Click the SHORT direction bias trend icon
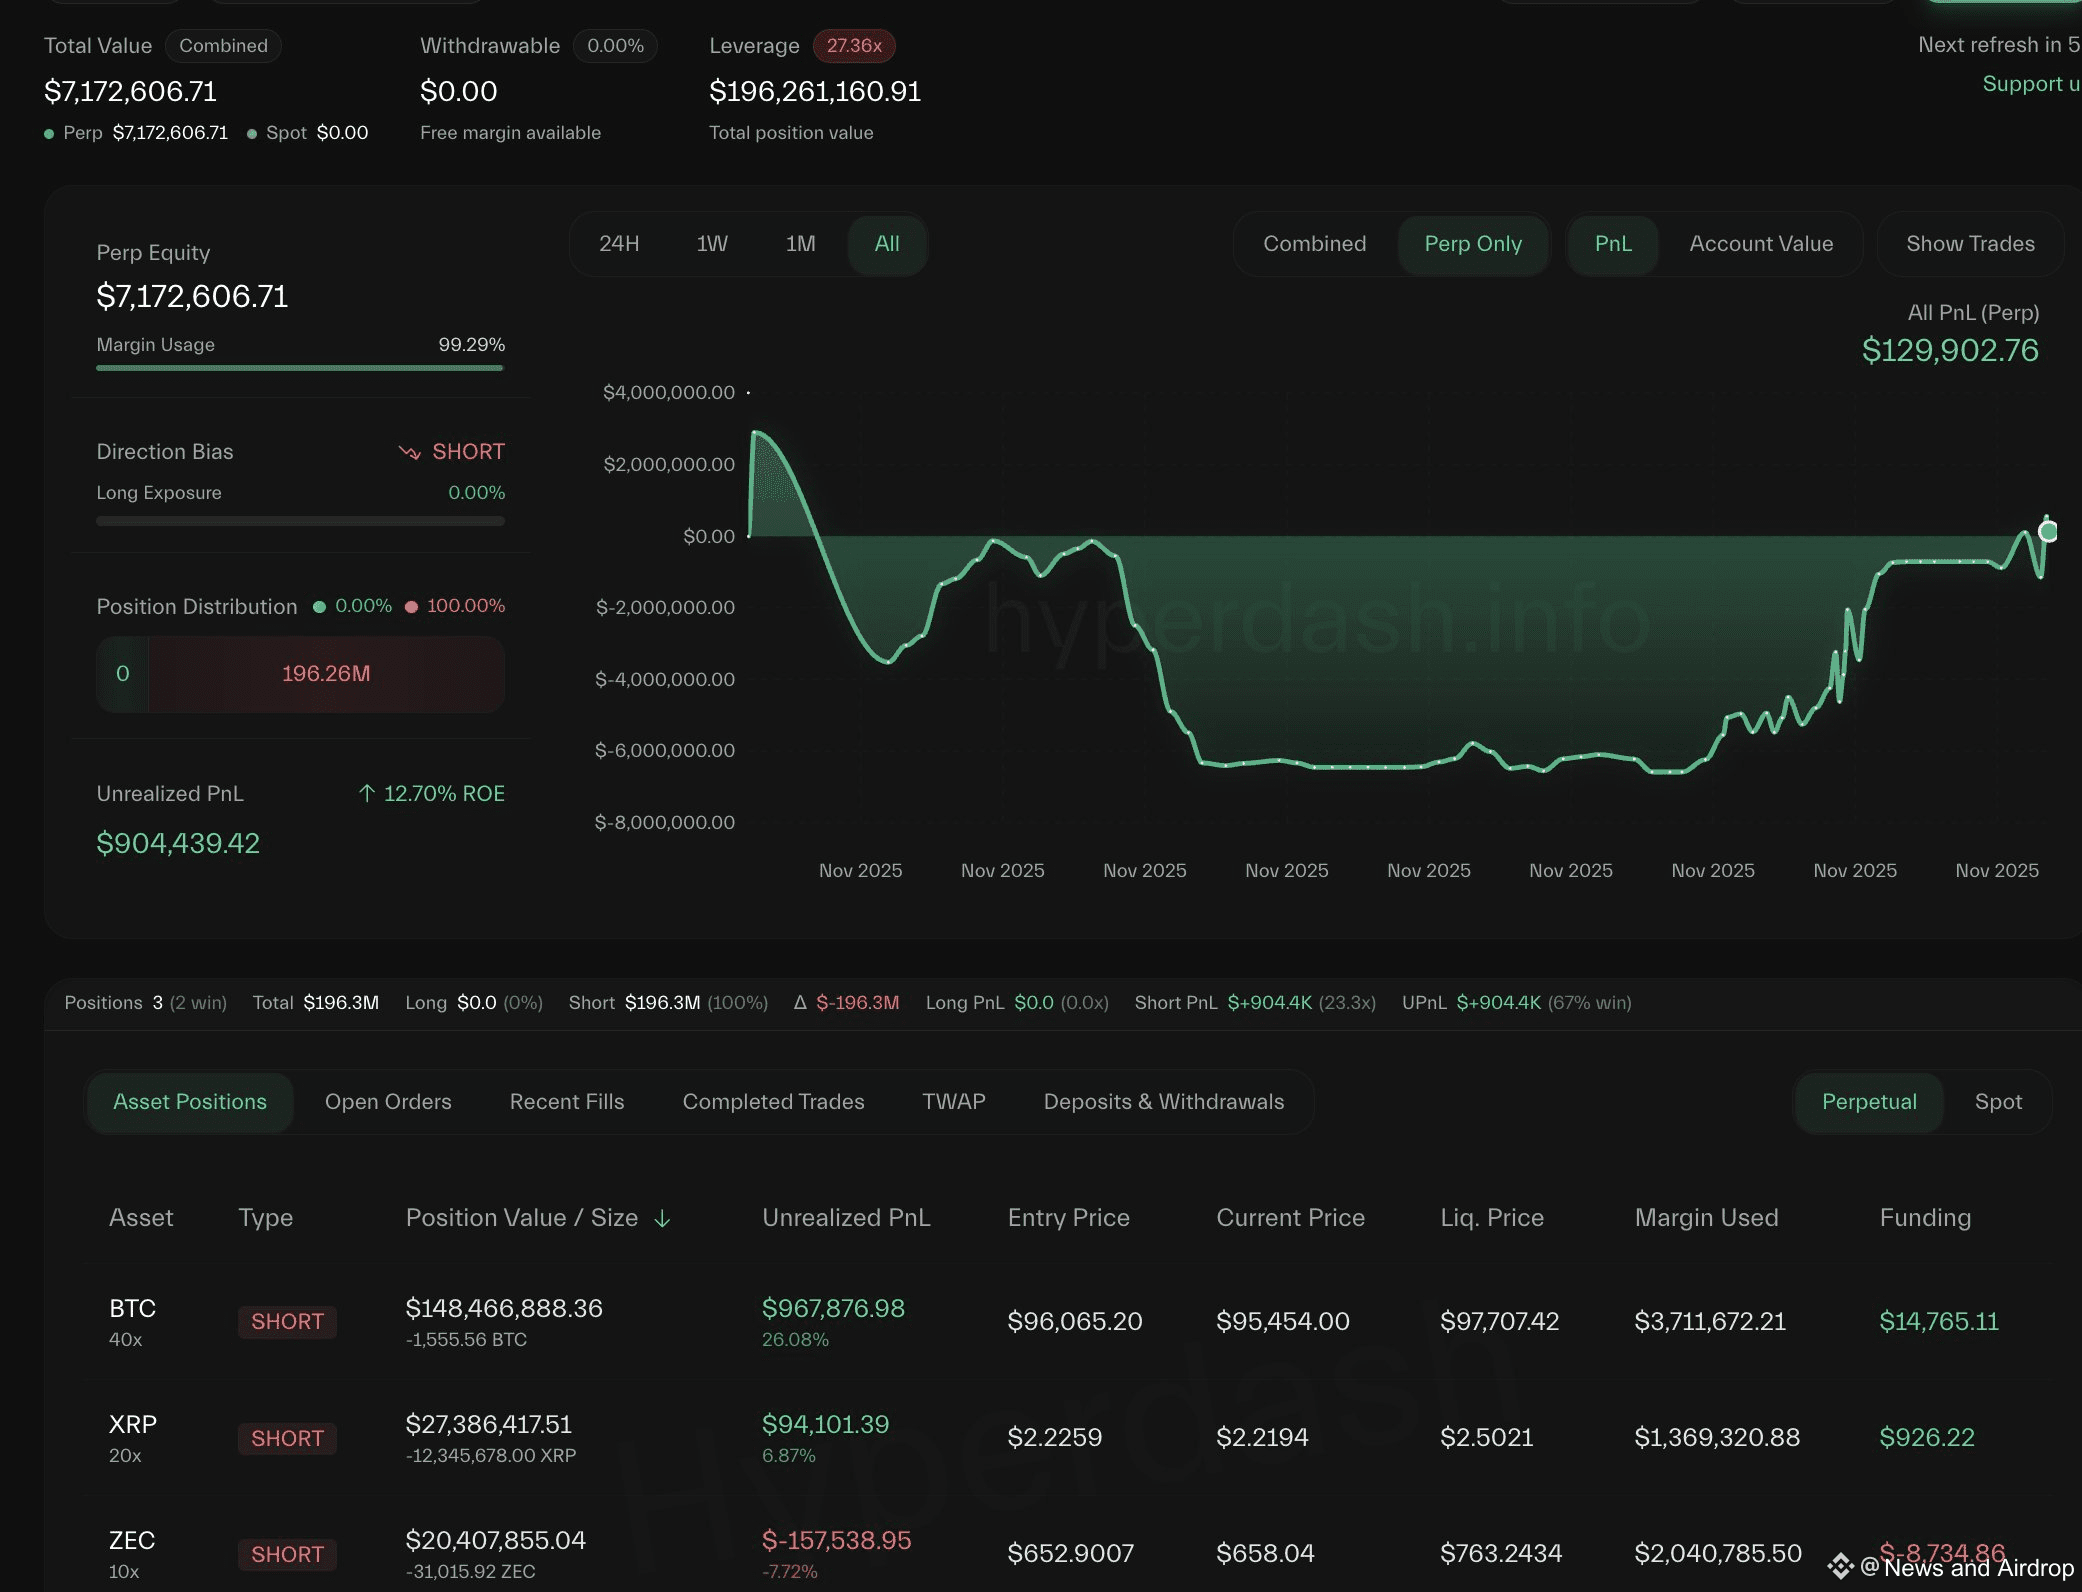This screenshot has height=1592, width=2082. coord(409,452)
